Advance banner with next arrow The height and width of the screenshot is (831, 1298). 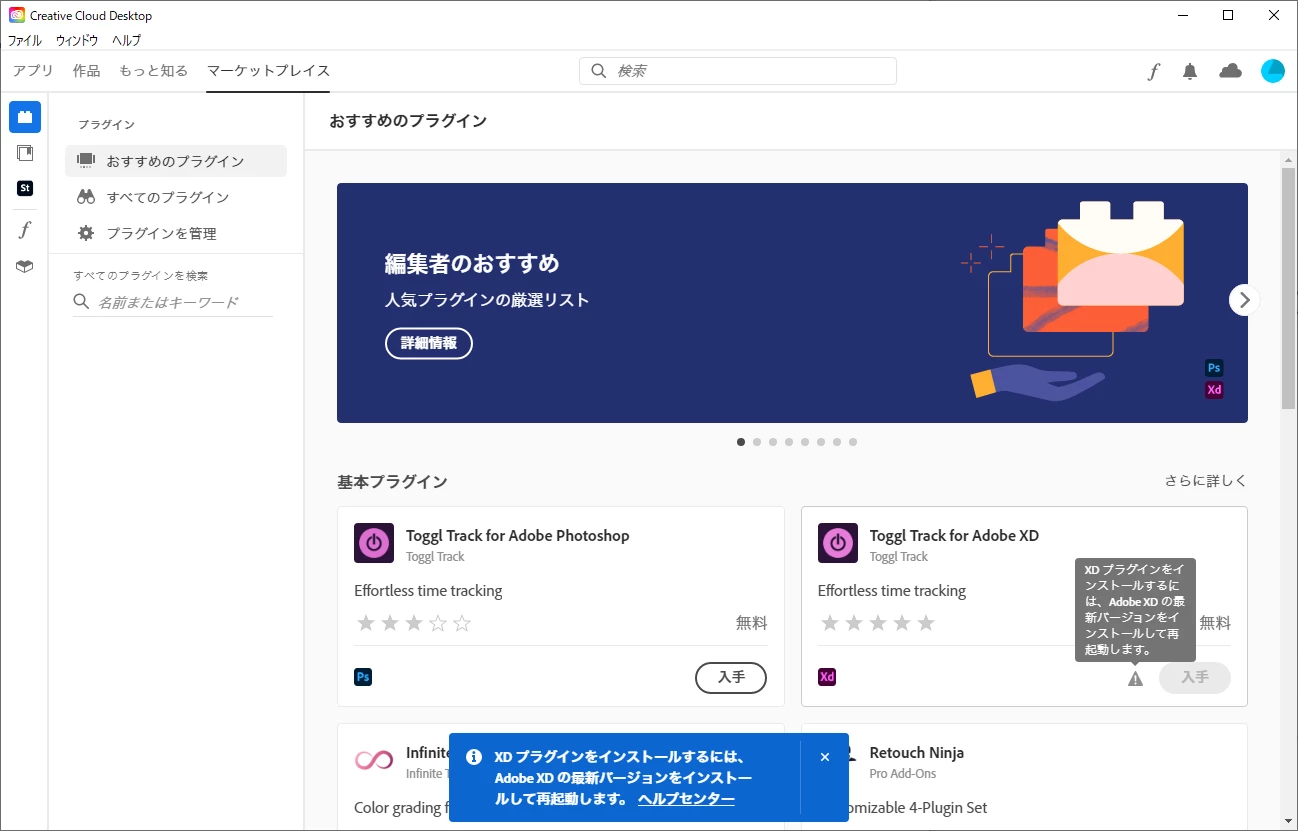pos(1244,299)
